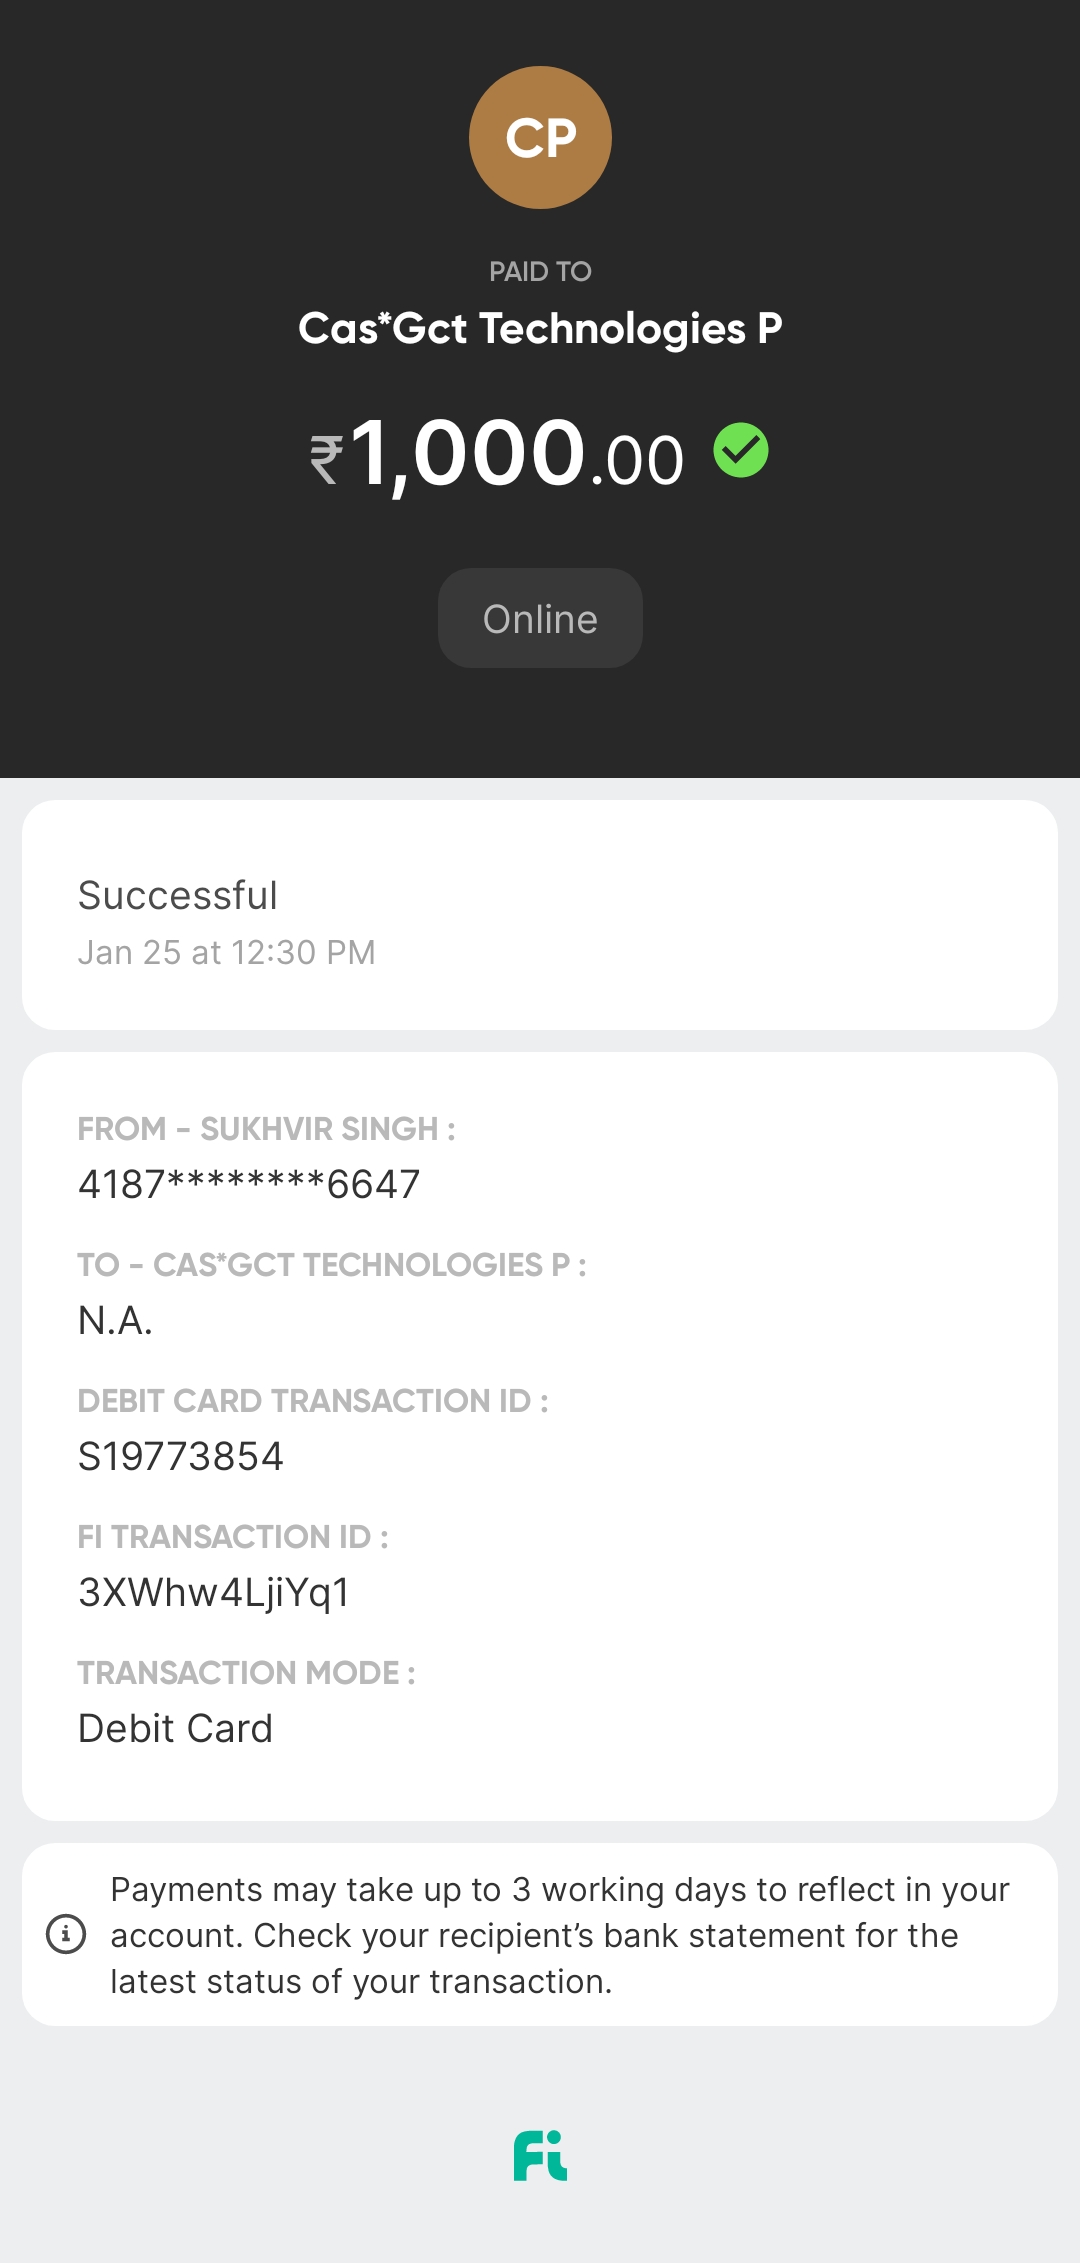Select the debit card transaction ID S19773854

181,1456
